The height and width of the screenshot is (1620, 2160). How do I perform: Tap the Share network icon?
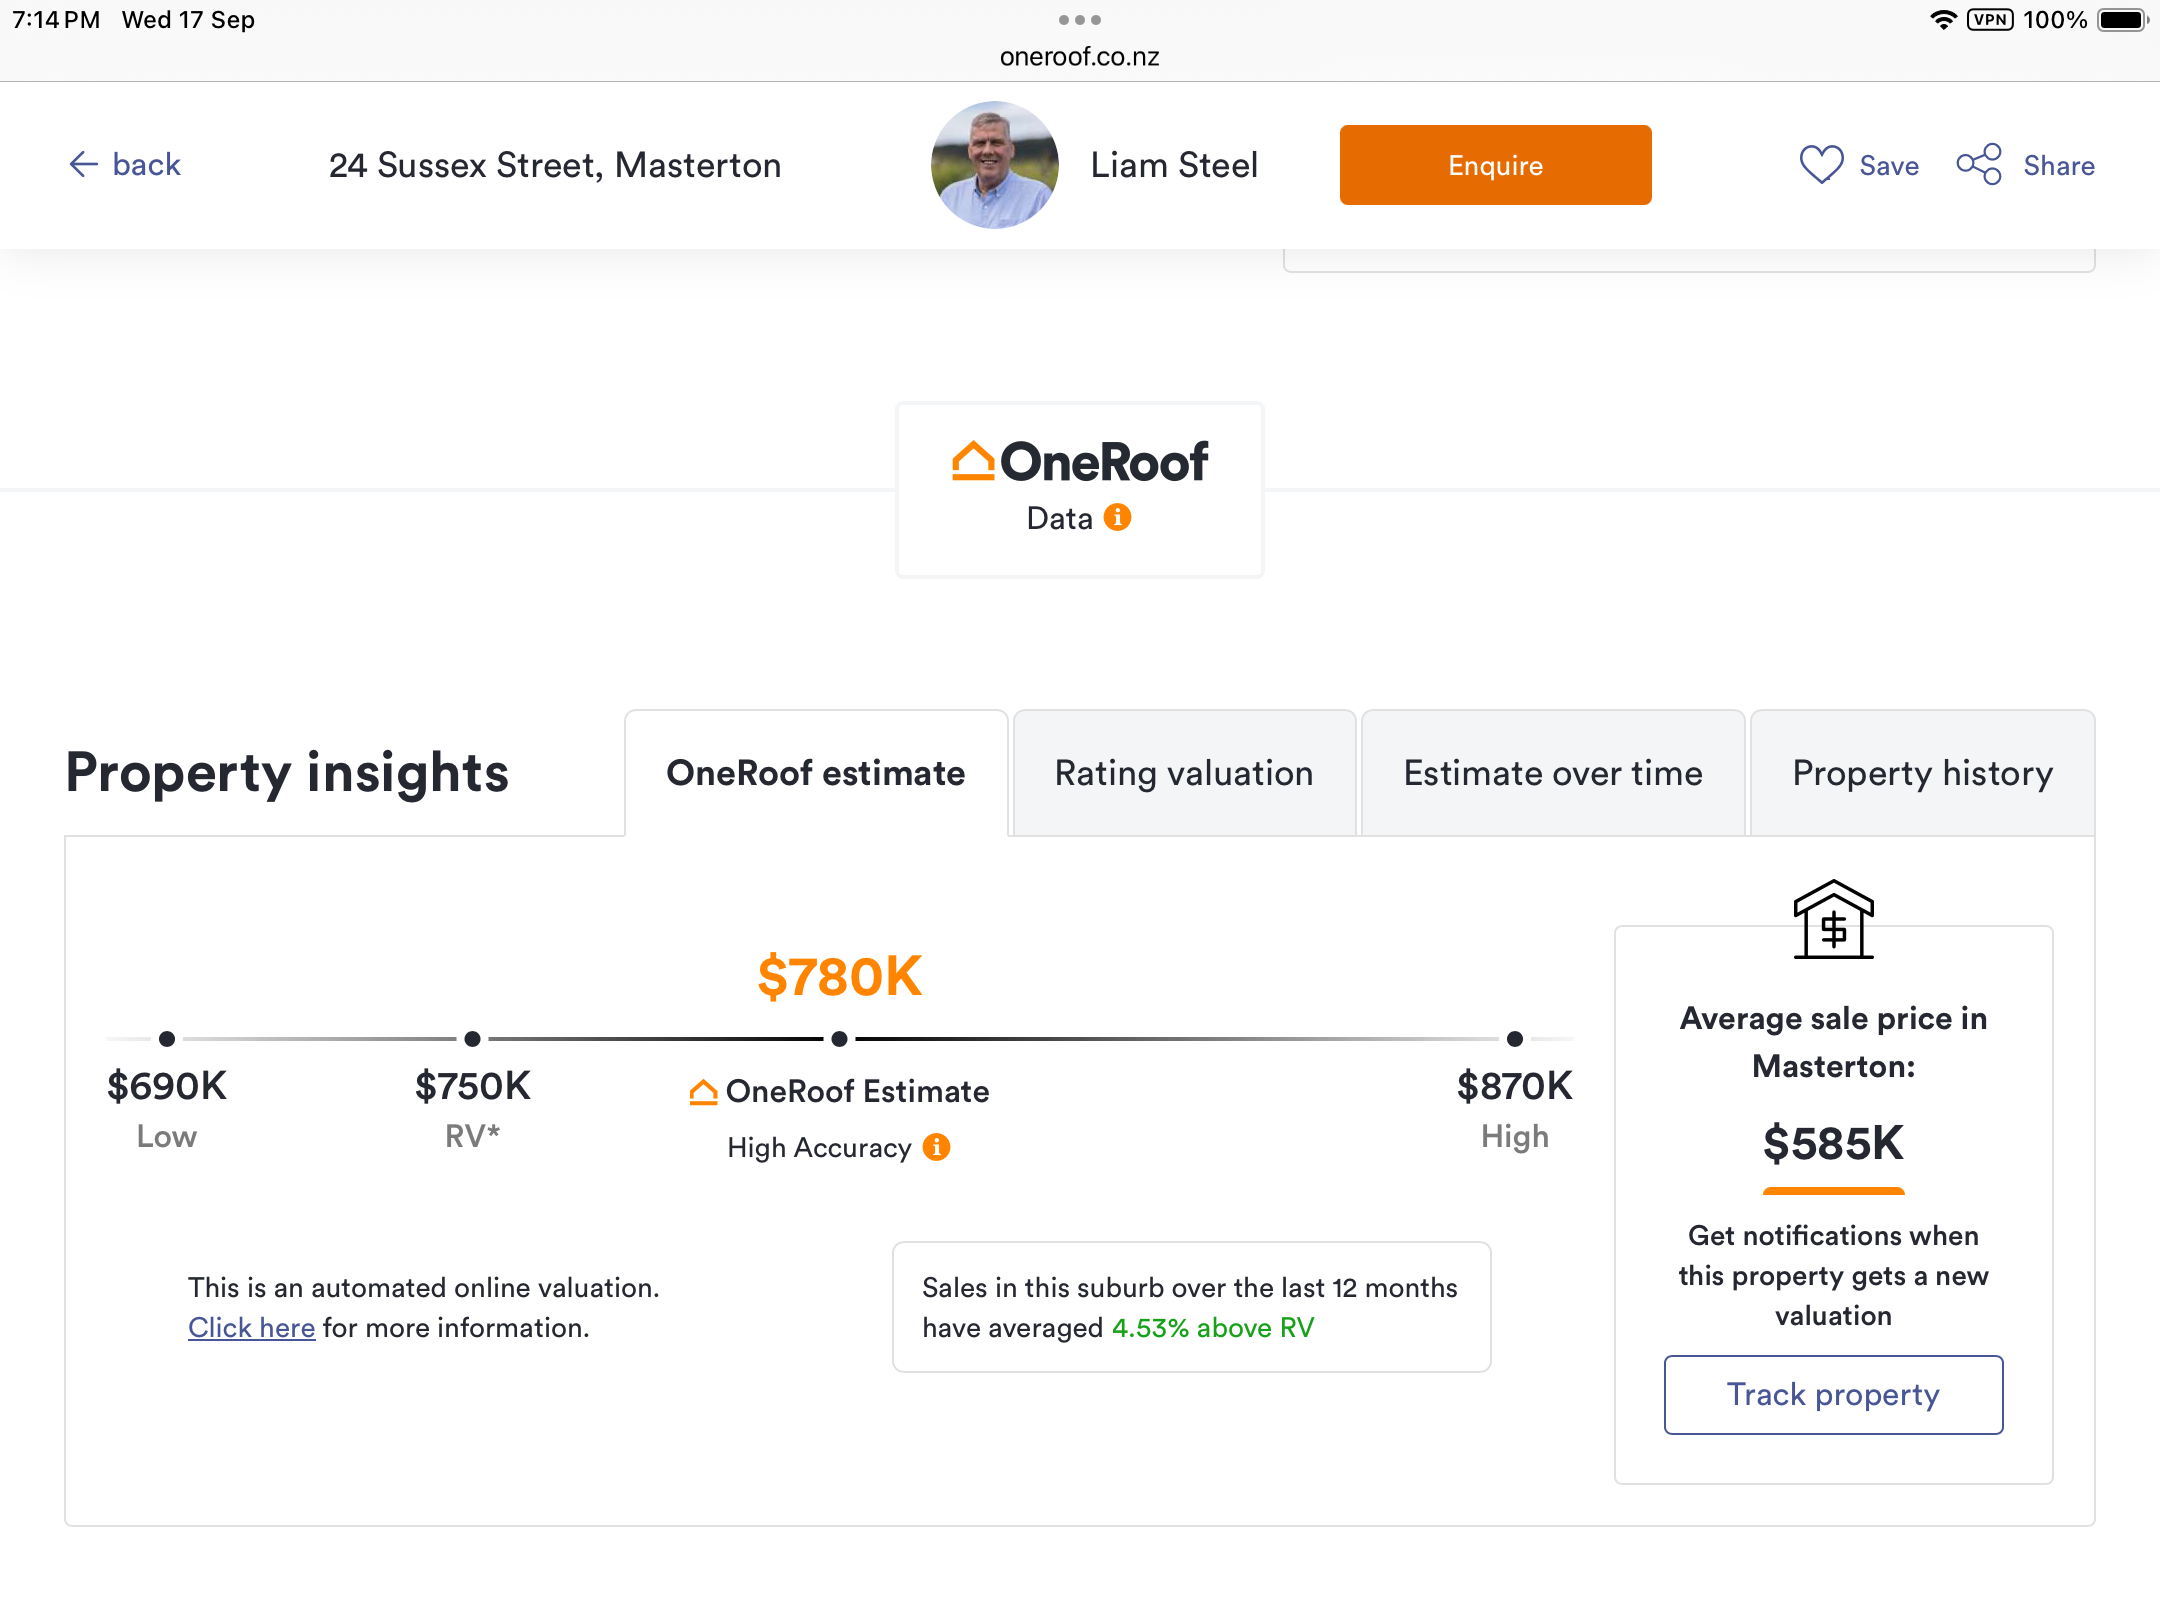[1979, 165]
